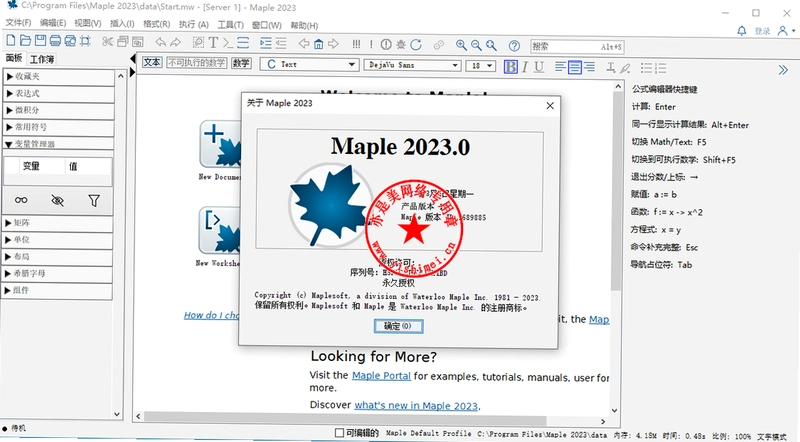Insert a Maple prompt with the >_ icon
Viewport: 800px width, 442px height.
(x=228, y=43)
